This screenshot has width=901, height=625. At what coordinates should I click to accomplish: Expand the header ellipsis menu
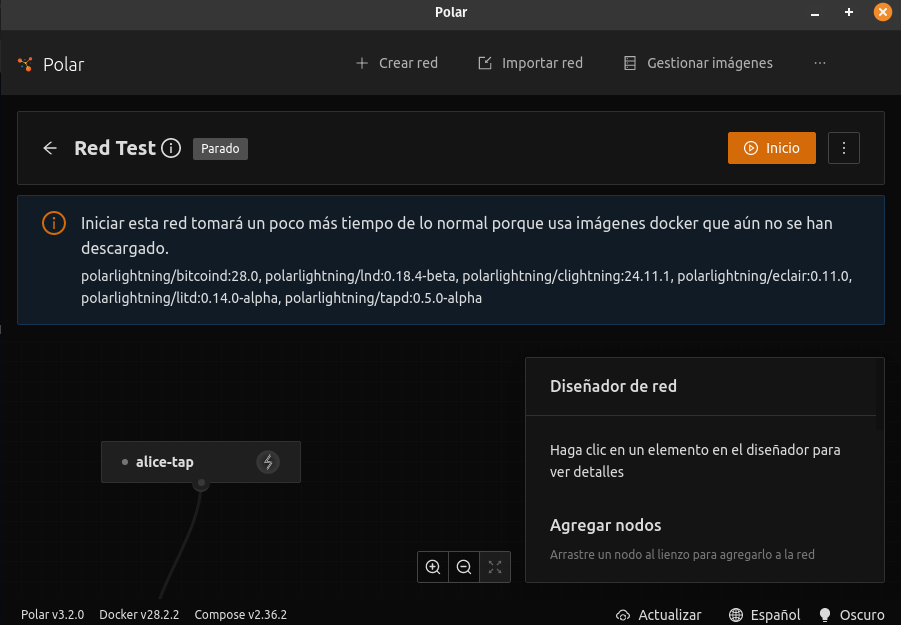pos(820,63)
